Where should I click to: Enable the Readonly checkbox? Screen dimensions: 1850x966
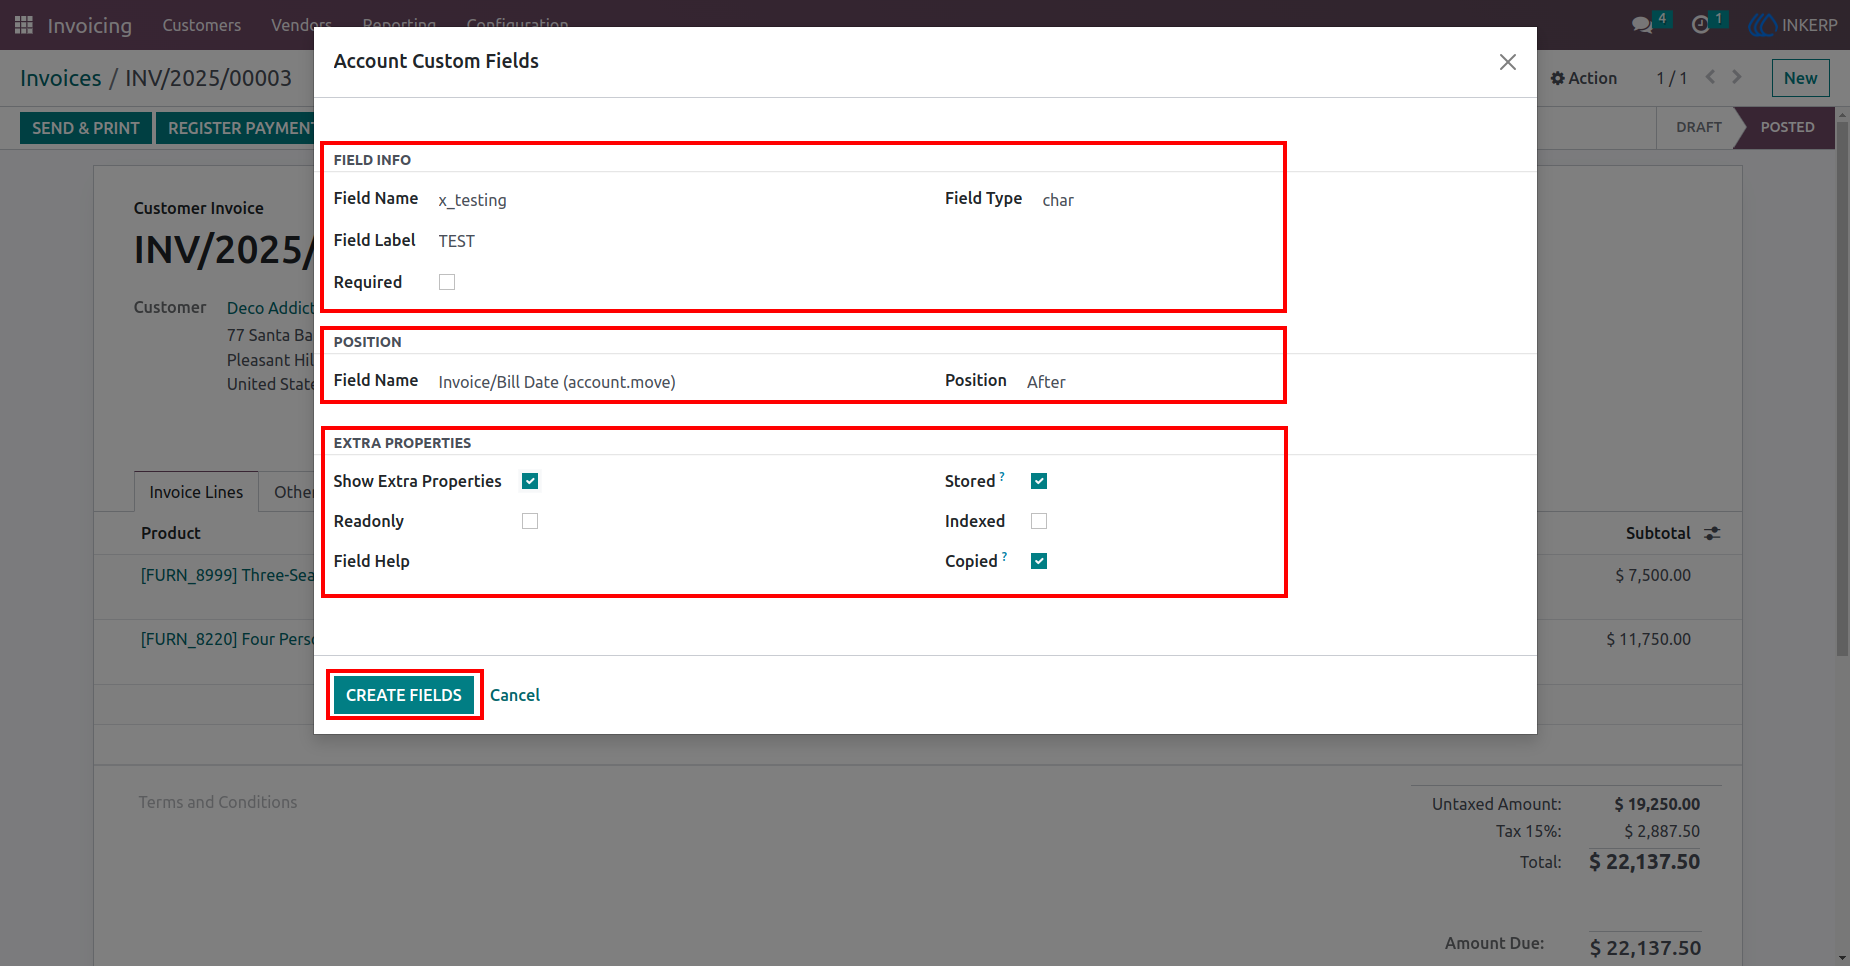pos(530,521)
